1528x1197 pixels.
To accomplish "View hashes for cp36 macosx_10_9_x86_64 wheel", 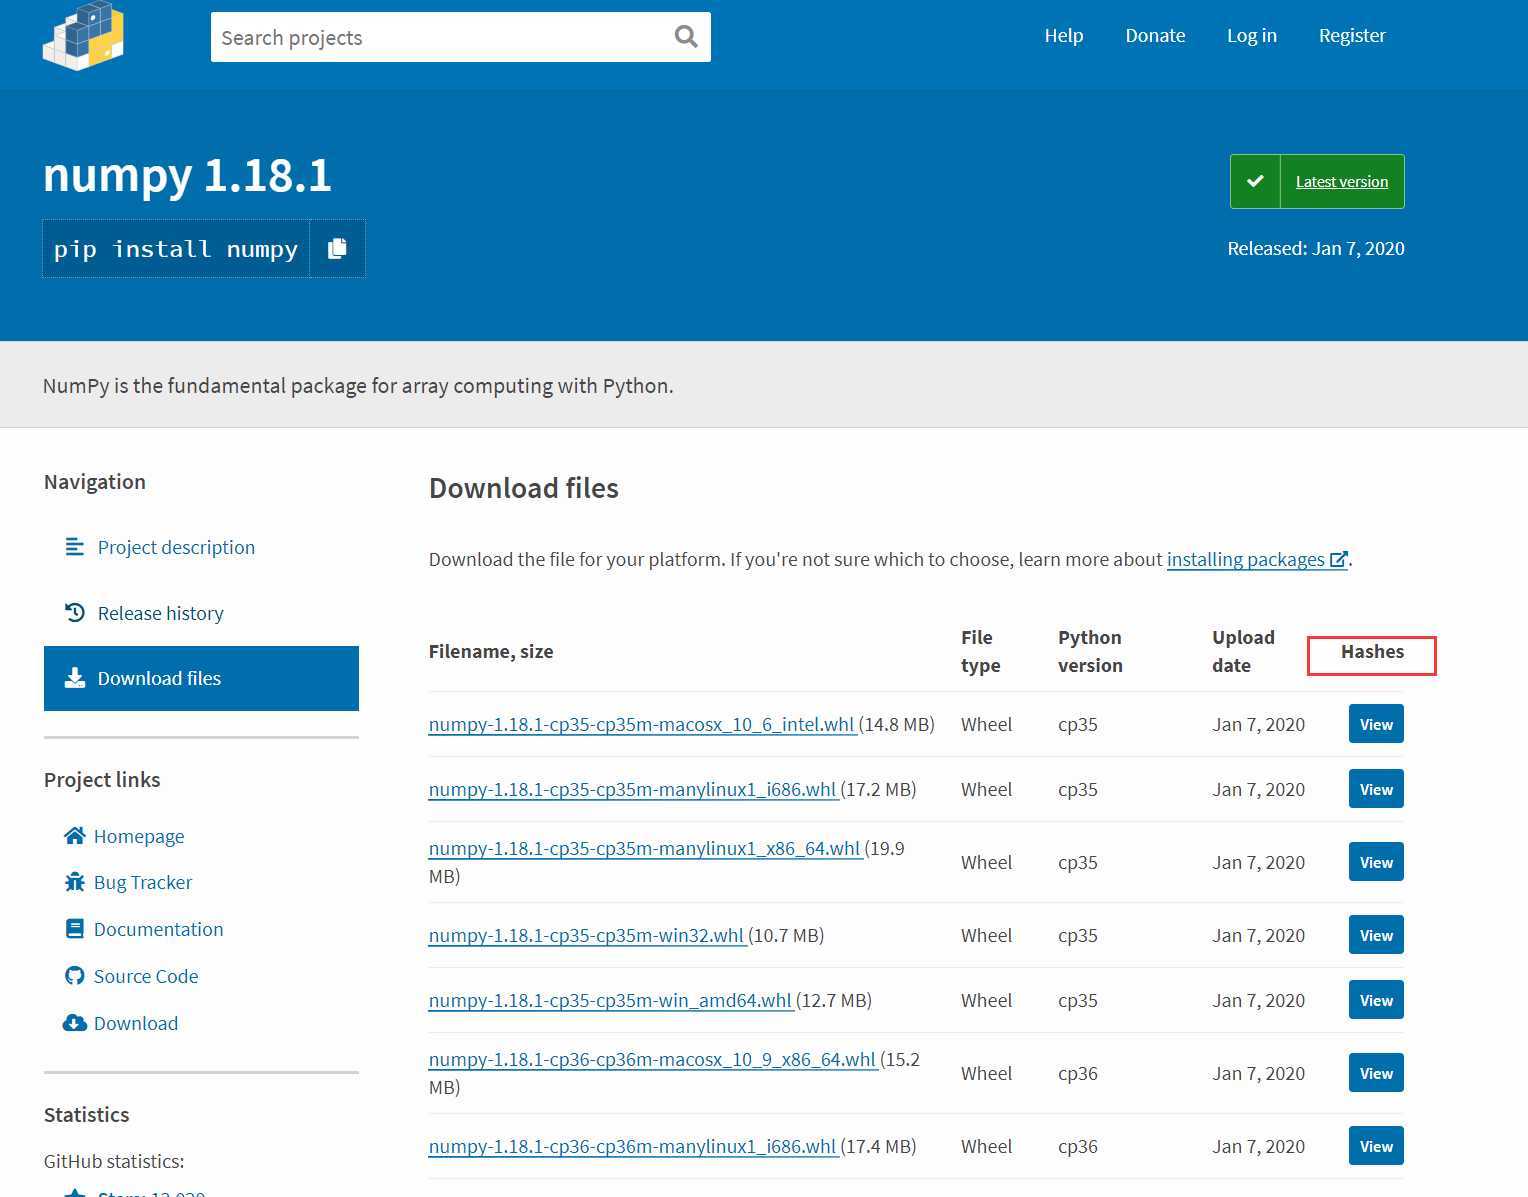I will [x=1376, y=1073].
